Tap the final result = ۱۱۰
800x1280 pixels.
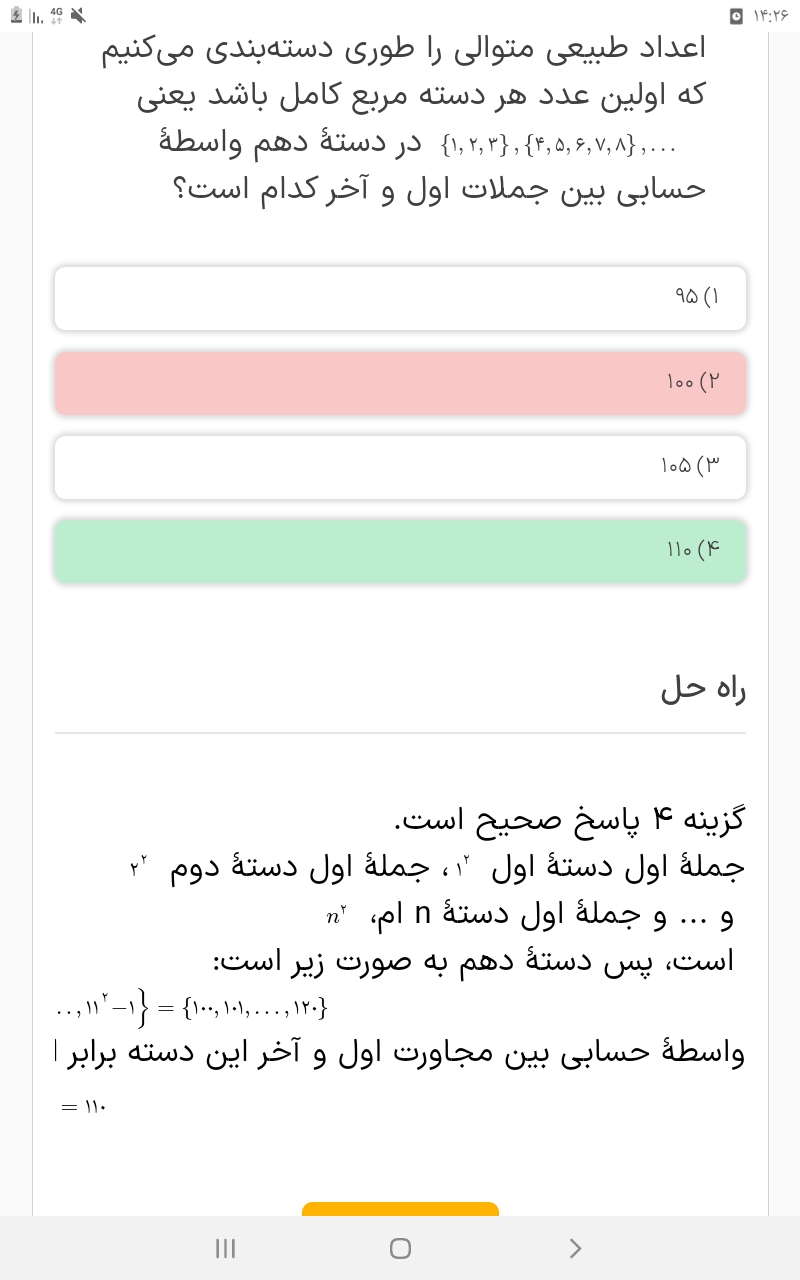pyautogui.click(x=84, y=1107)
